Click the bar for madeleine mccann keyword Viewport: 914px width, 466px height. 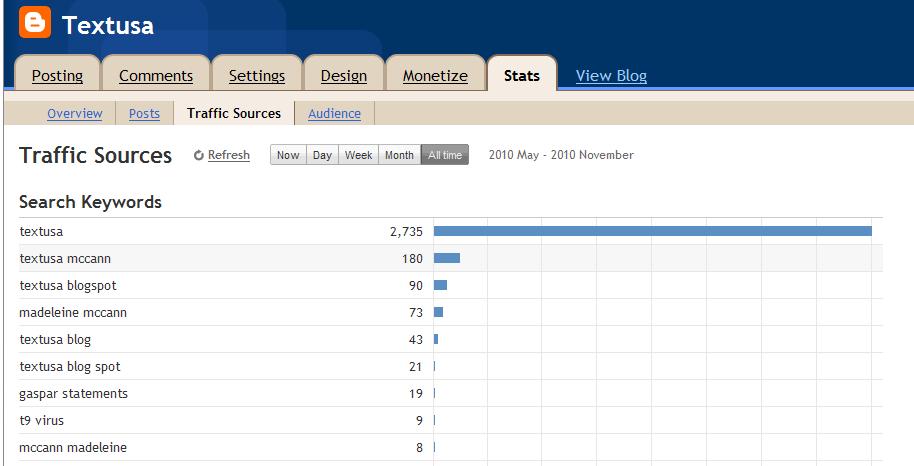point(438,312)
